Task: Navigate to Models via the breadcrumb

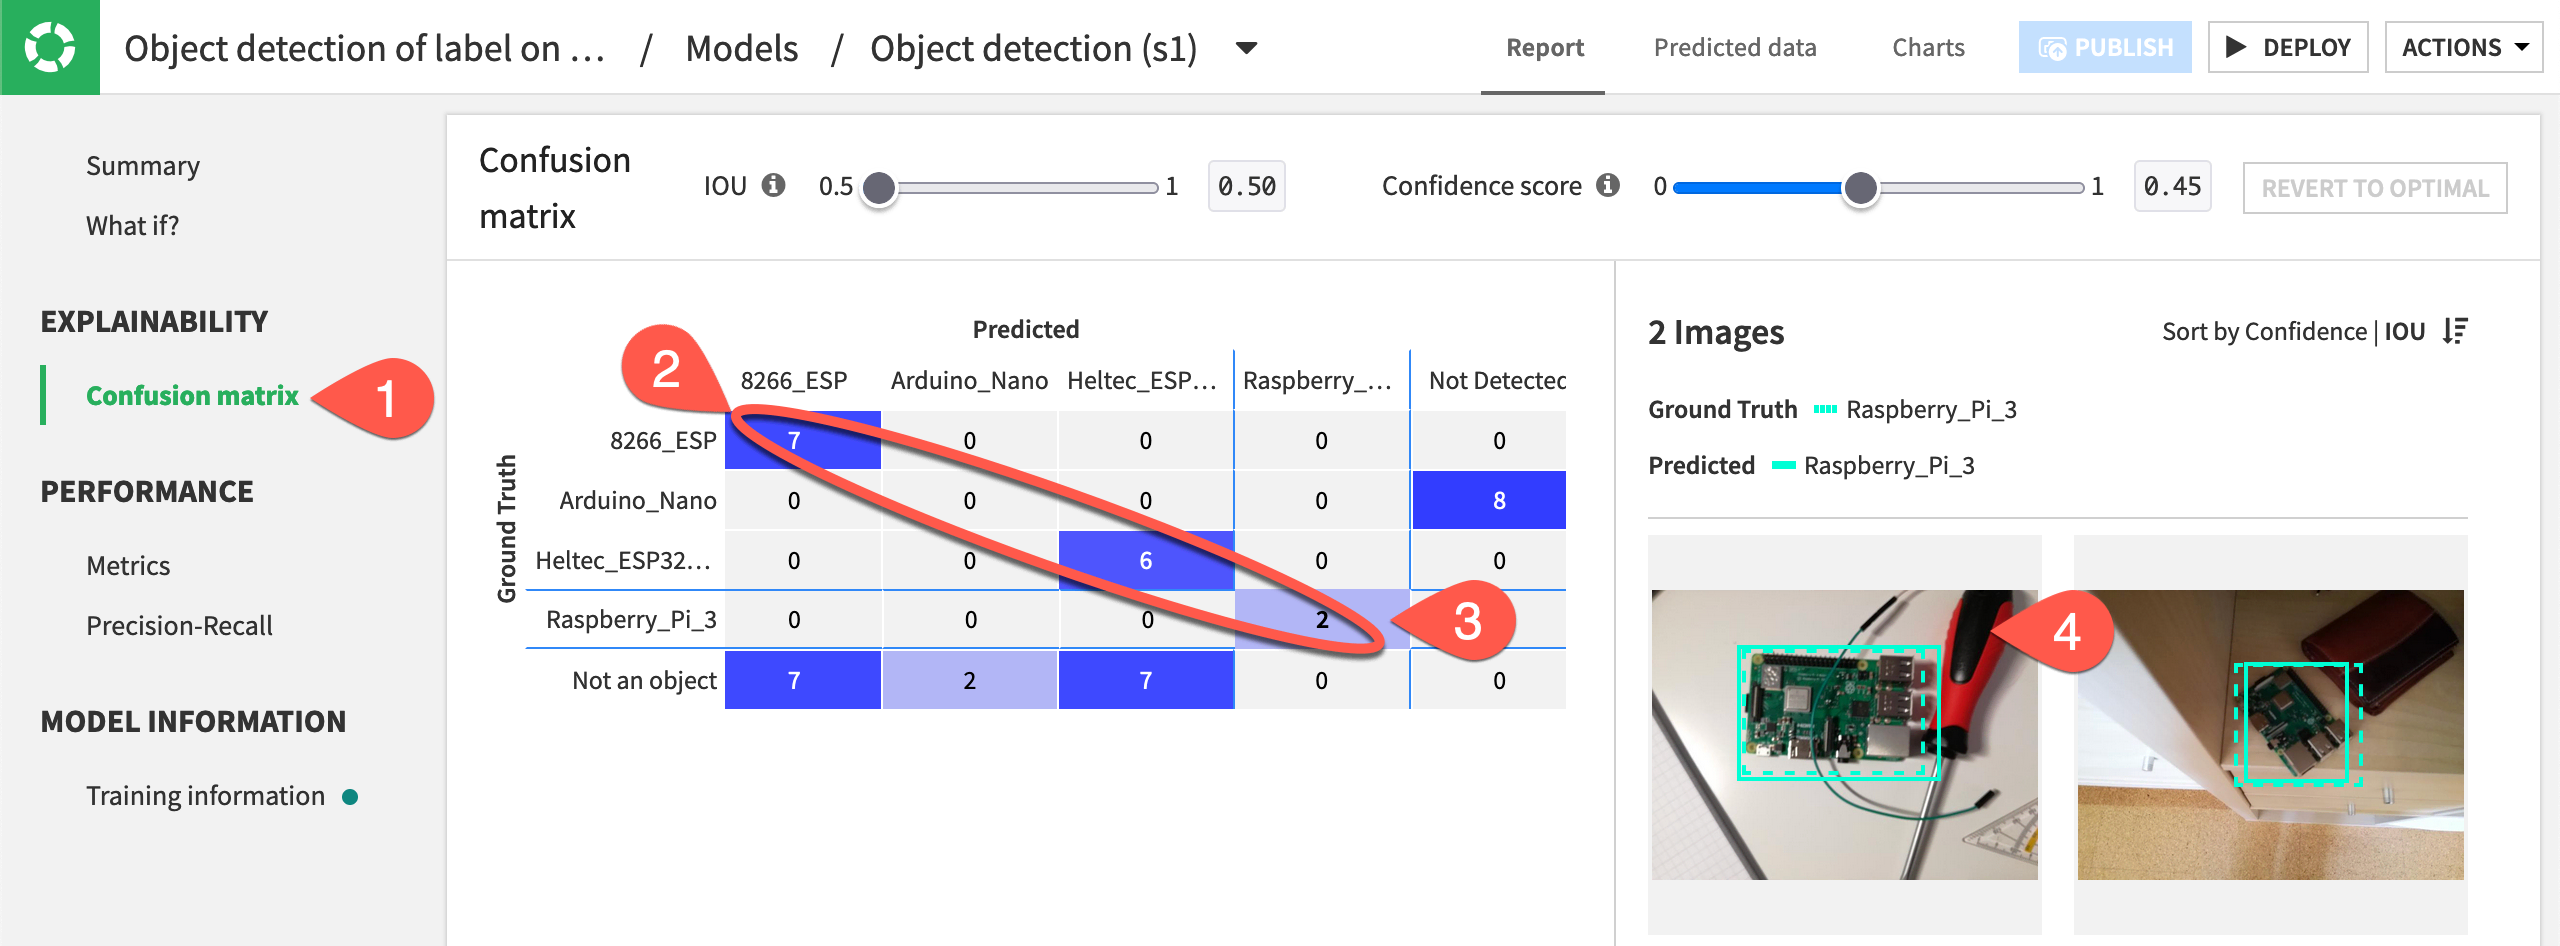Action: click(x=740, y=47)
